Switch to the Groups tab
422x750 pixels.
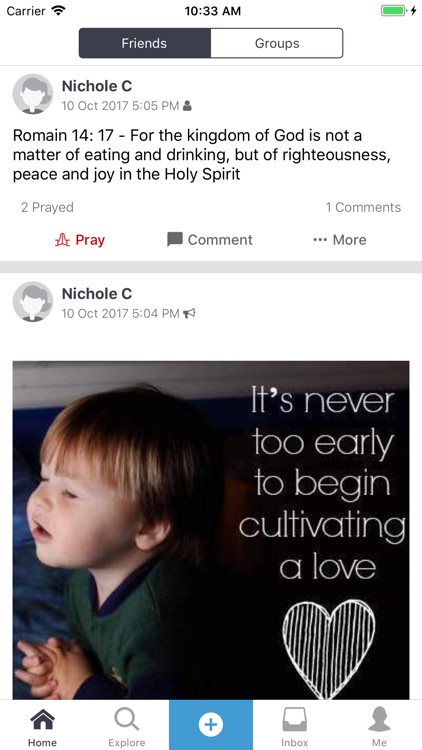pyautogui.click(x=277, y=43)
